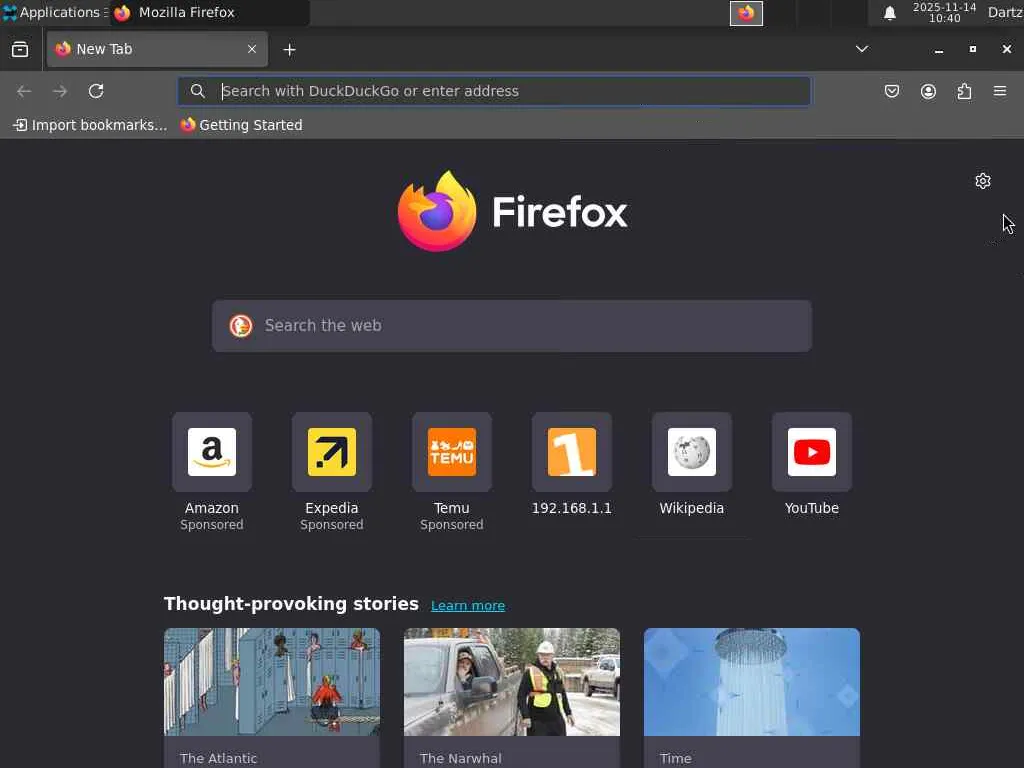Image resolution: width=1024 pixels, height=768 pixels.
Task: Open the Getting Started bookmark
Action: tap(242, 125)
